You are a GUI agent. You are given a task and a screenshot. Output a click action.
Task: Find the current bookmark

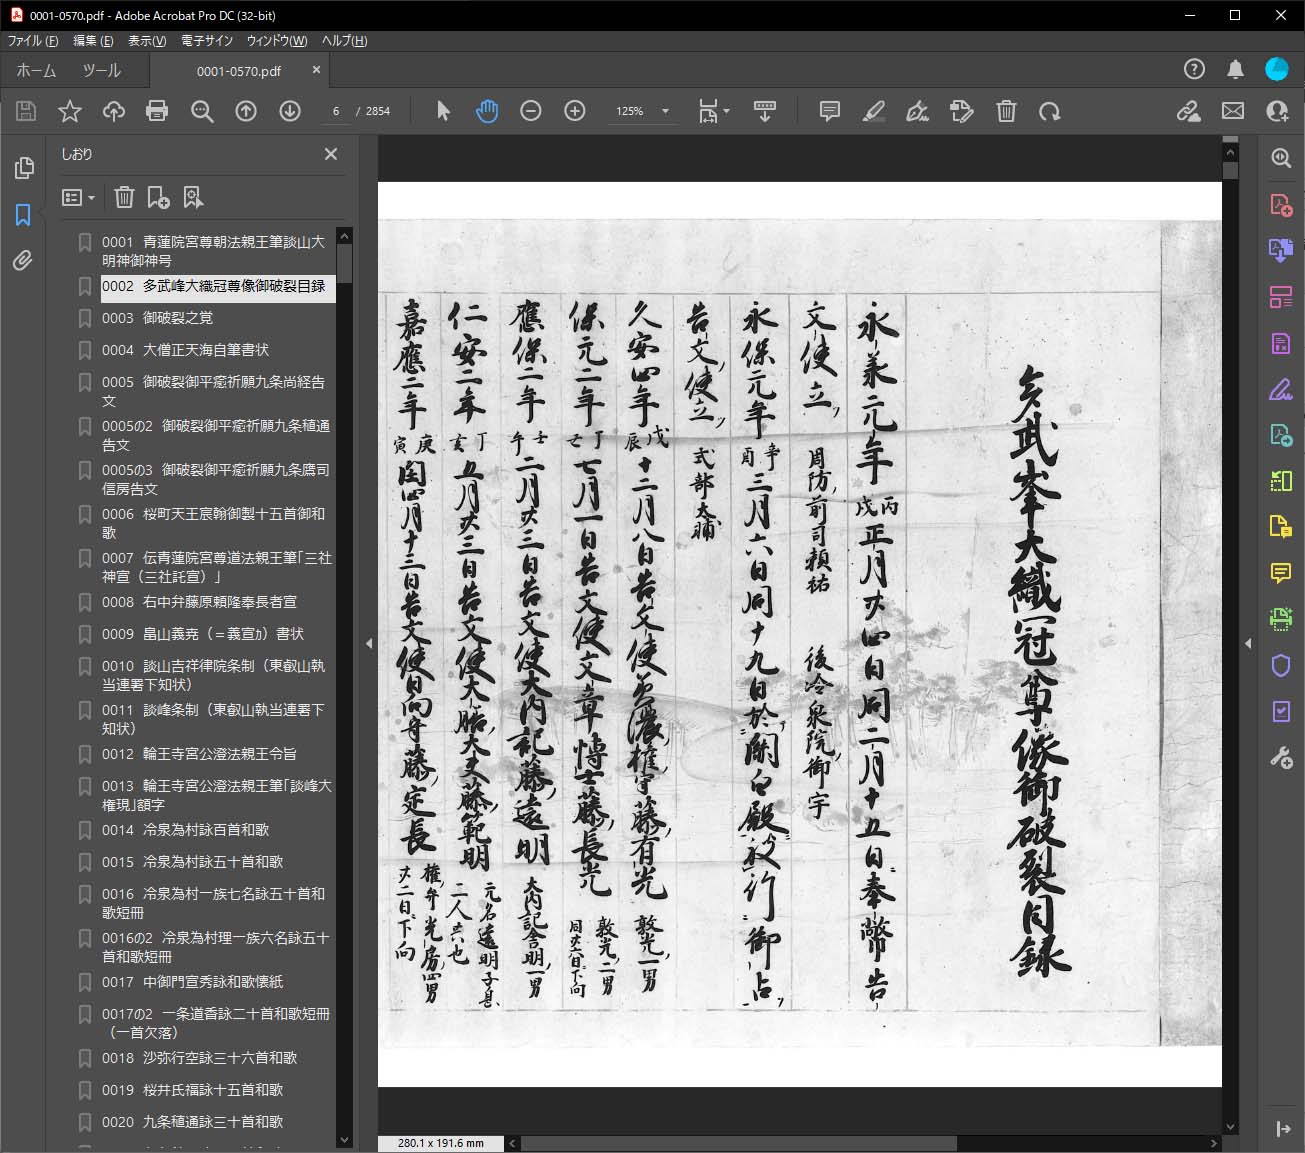click(194, 197)
